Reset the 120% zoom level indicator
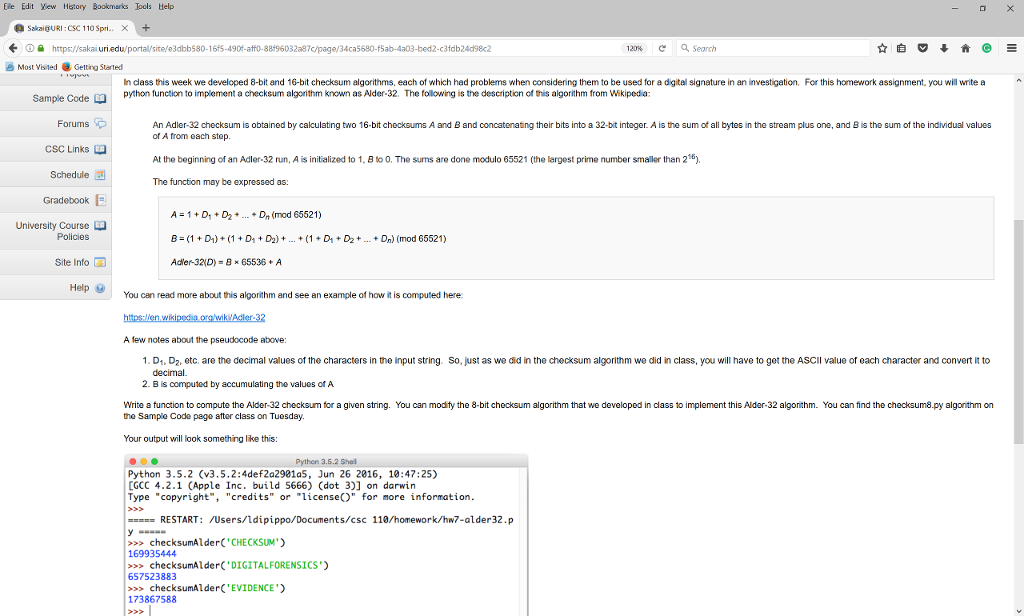 point(633,48)
